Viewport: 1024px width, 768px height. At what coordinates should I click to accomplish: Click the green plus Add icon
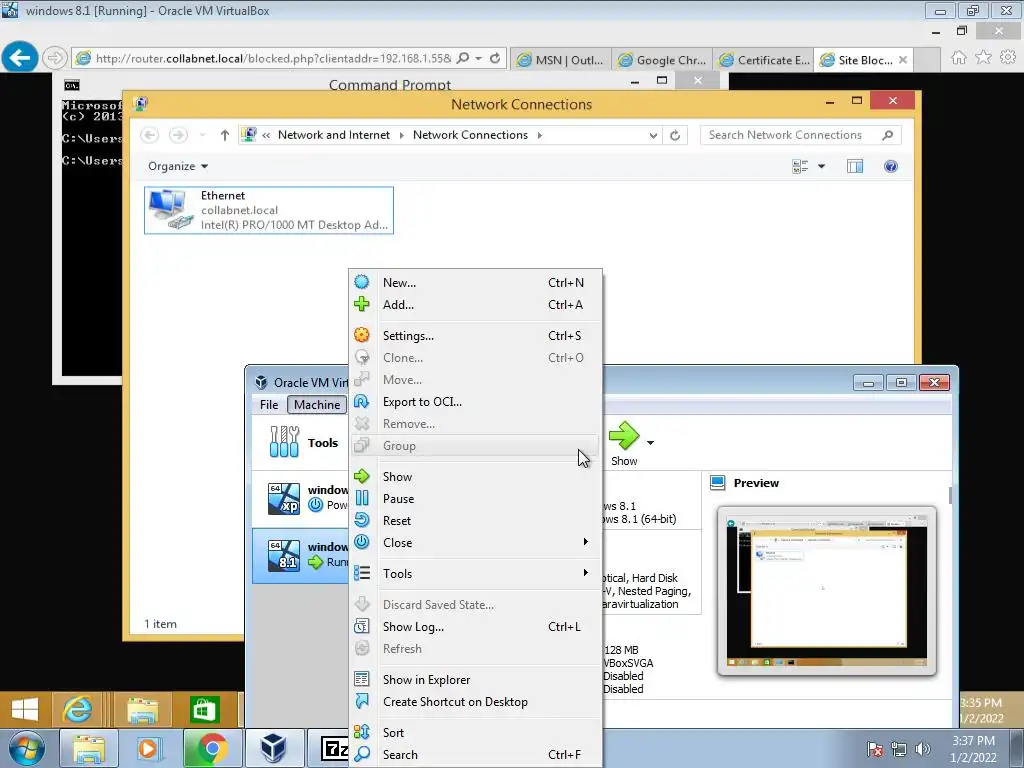click(362, 304)
